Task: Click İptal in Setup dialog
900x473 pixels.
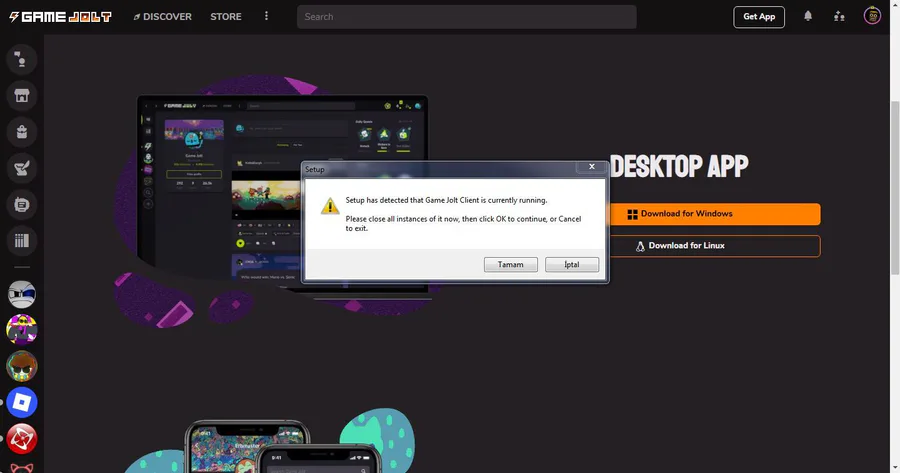Action: pyautogui.click(x=572, y=265)
